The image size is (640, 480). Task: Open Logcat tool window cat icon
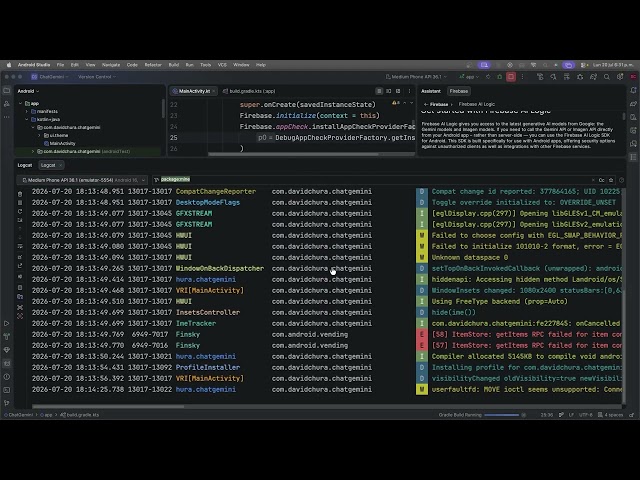pos(7,363)
